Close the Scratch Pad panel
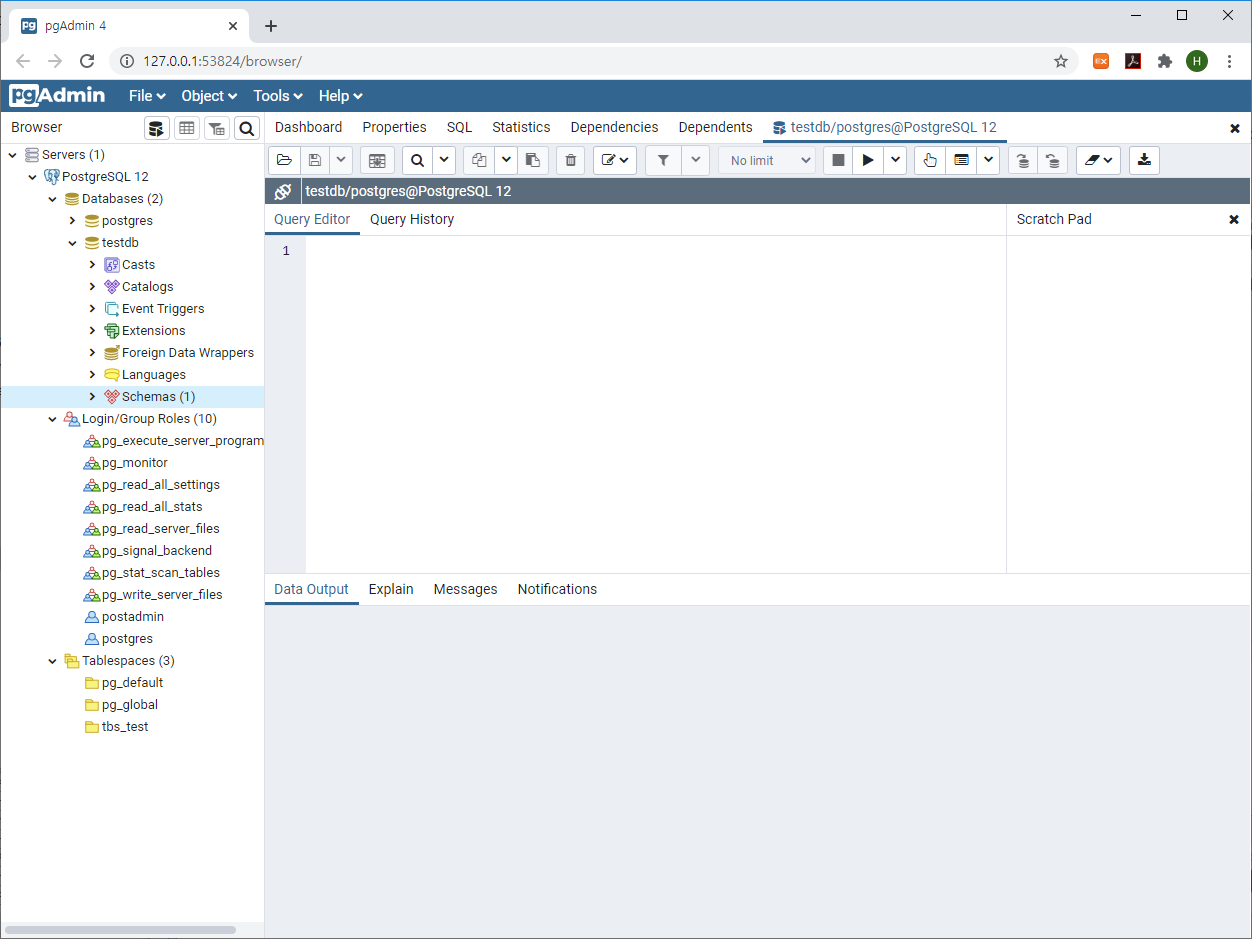Viewport: 1252px width, 939px height. pyautogui.click(x=1234, y=219)
